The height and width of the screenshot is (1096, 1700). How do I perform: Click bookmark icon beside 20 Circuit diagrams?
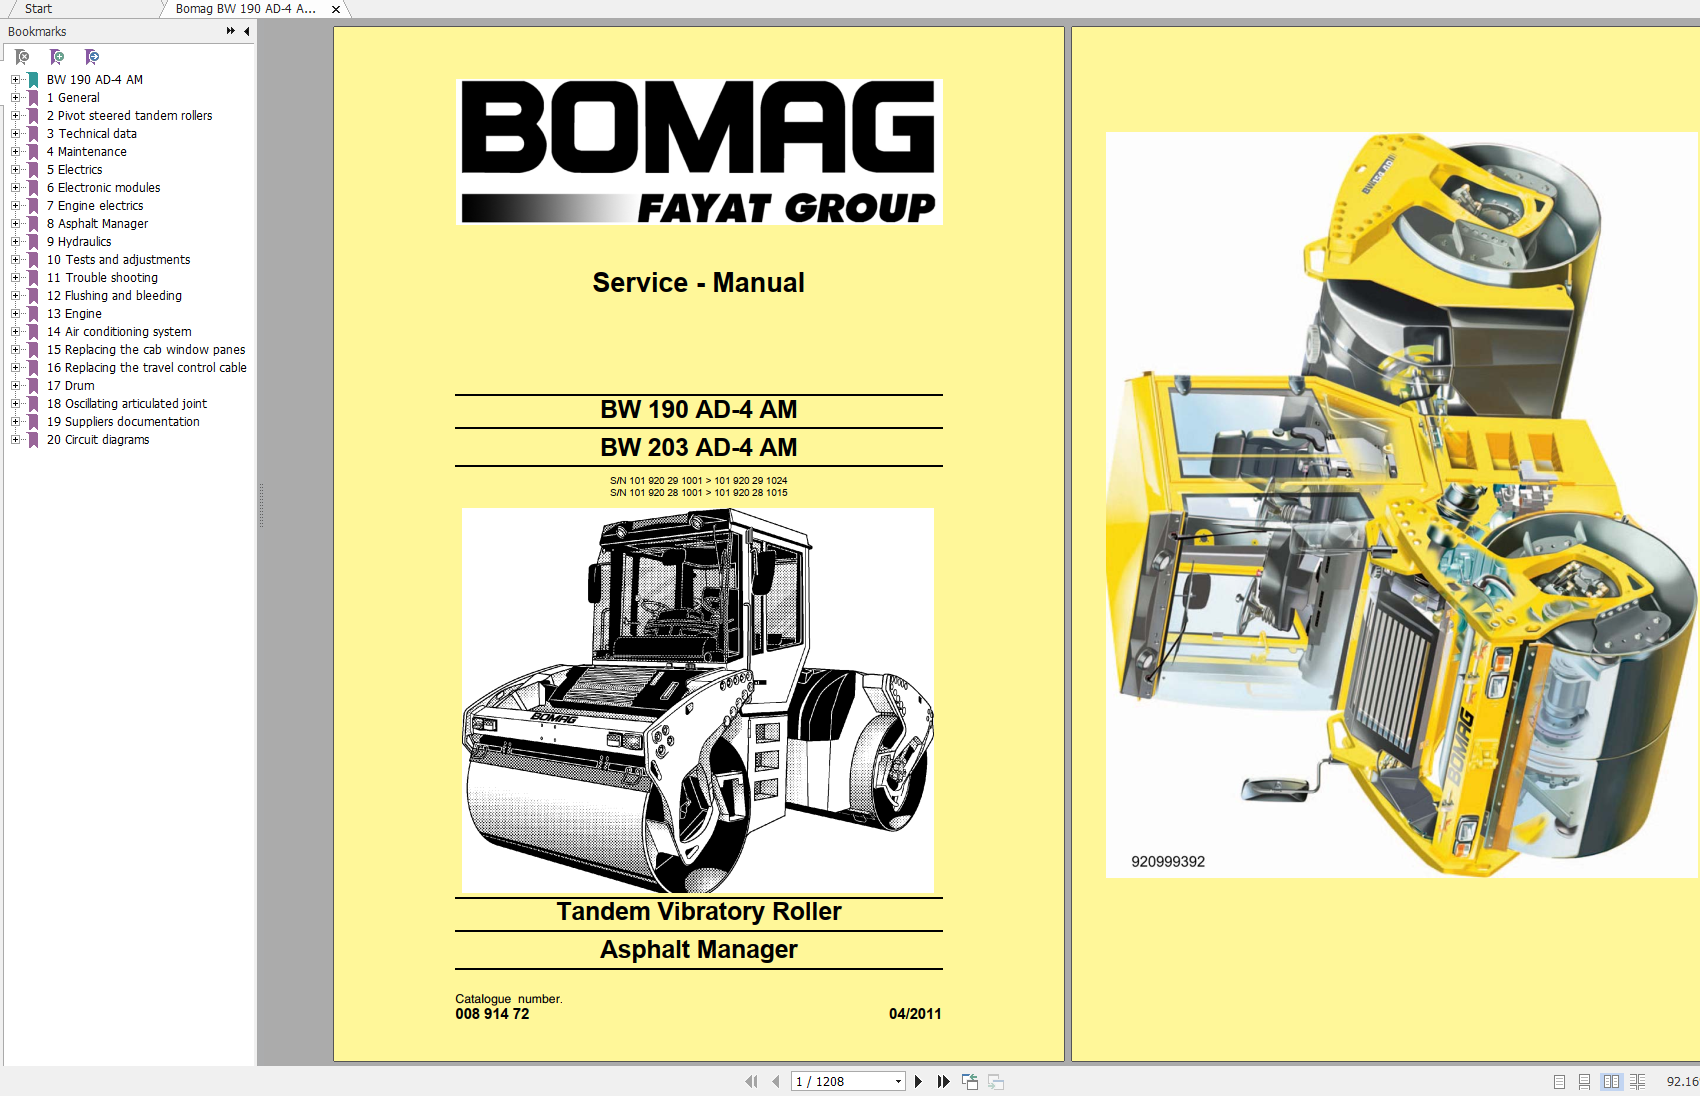tap(33, 440)
